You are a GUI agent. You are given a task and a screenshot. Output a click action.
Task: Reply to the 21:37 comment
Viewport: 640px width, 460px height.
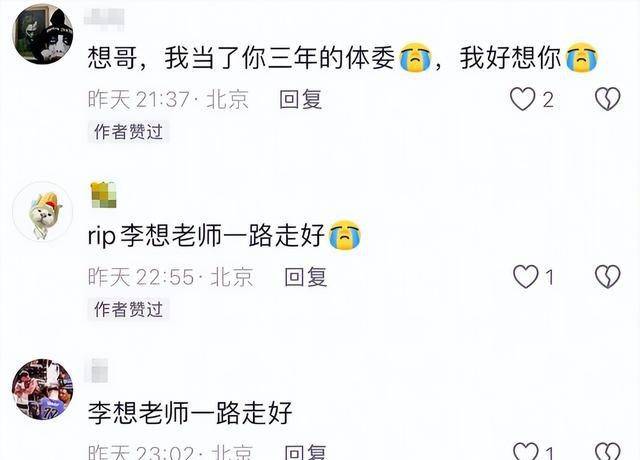301,99
